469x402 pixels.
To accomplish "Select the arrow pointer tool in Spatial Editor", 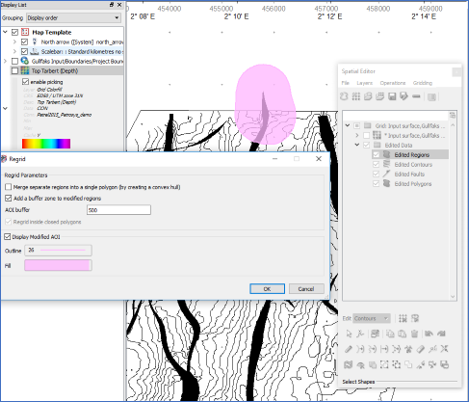I will pyautogui.click(x=349, y=334).
